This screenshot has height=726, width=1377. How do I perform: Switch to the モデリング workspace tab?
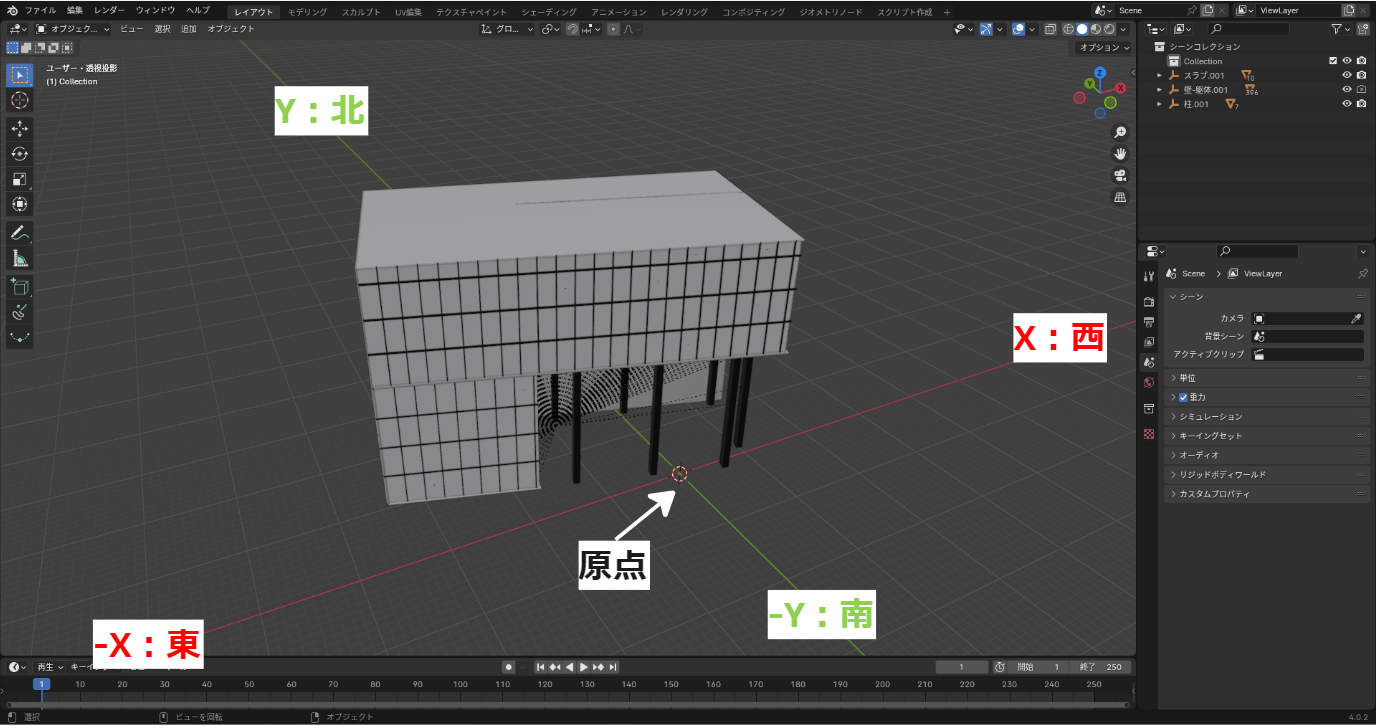click(306, 12)
